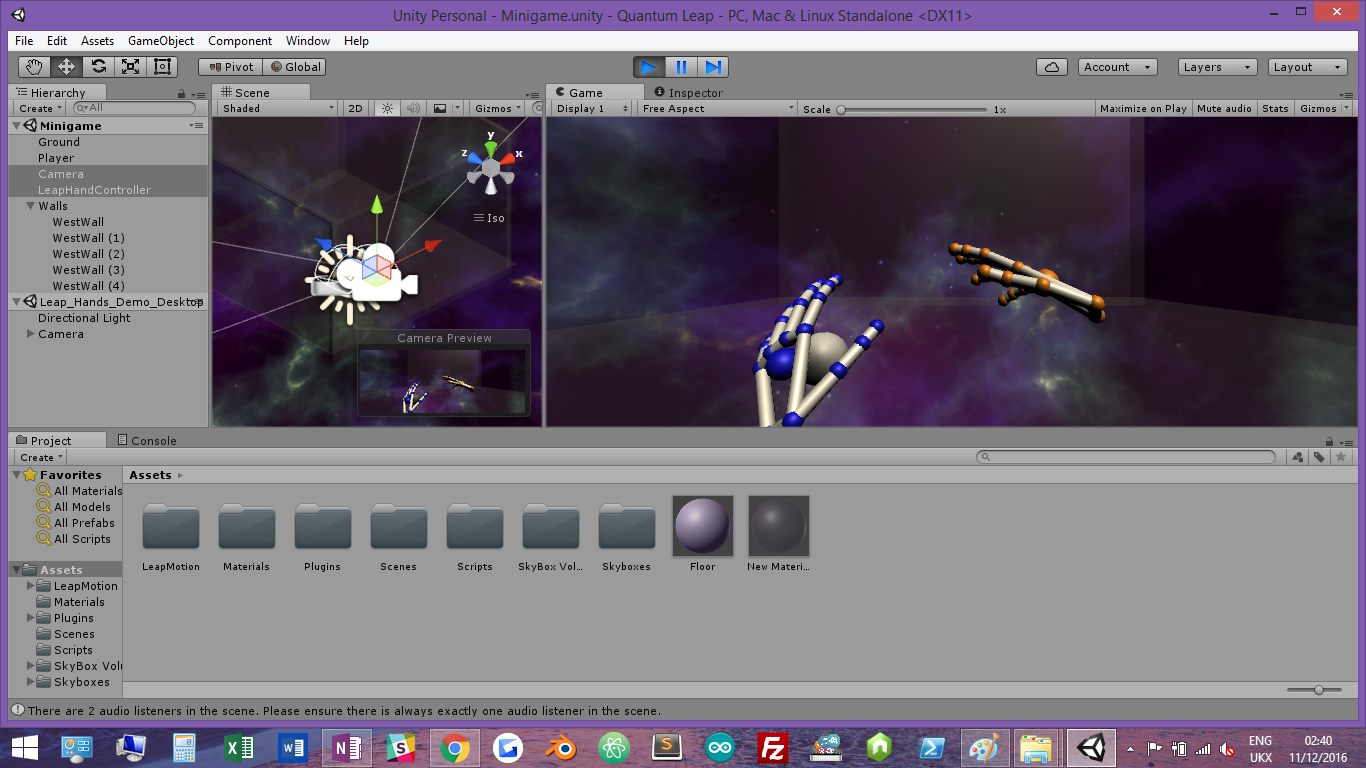Toggle 2D scene view mode
Screen dimensions: 1366x768
click(x=355, y=108)
